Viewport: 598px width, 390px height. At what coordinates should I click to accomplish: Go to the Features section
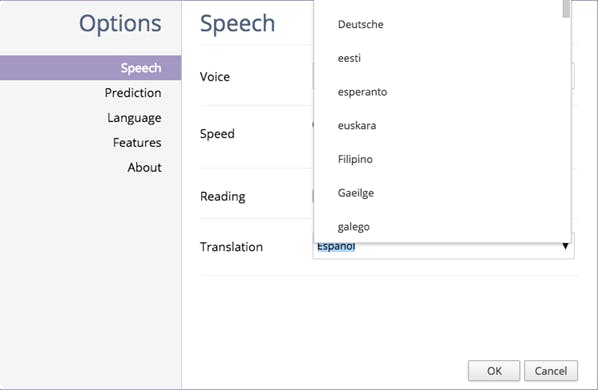[x=137, y=143]
